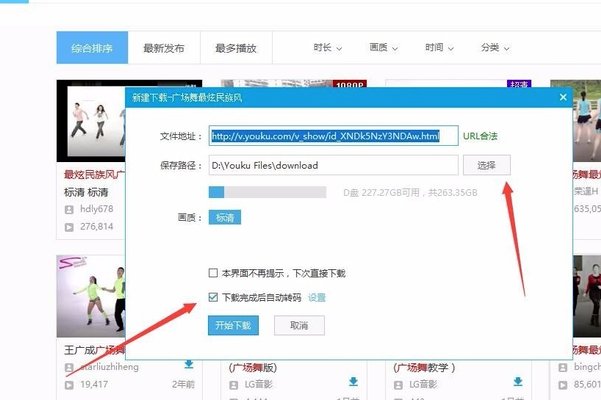Viewport: 601px width, 400px height.
Task: Click uploader name hdly678
Action: tap(97, 209)
